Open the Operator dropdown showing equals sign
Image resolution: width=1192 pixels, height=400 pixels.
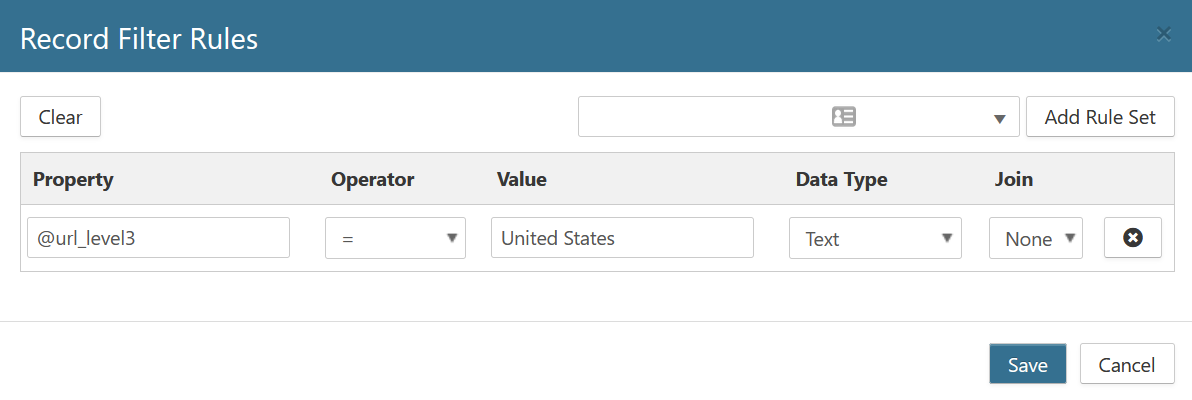395,238
